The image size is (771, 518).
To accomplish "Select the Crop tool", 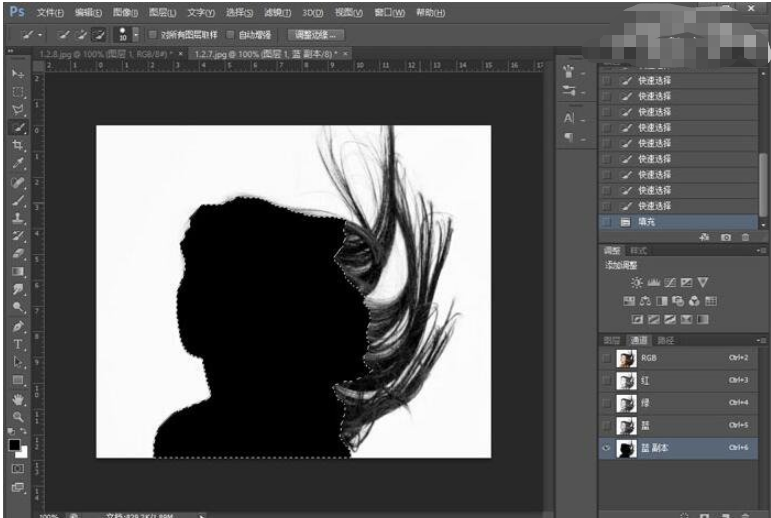I will (17, 144).
